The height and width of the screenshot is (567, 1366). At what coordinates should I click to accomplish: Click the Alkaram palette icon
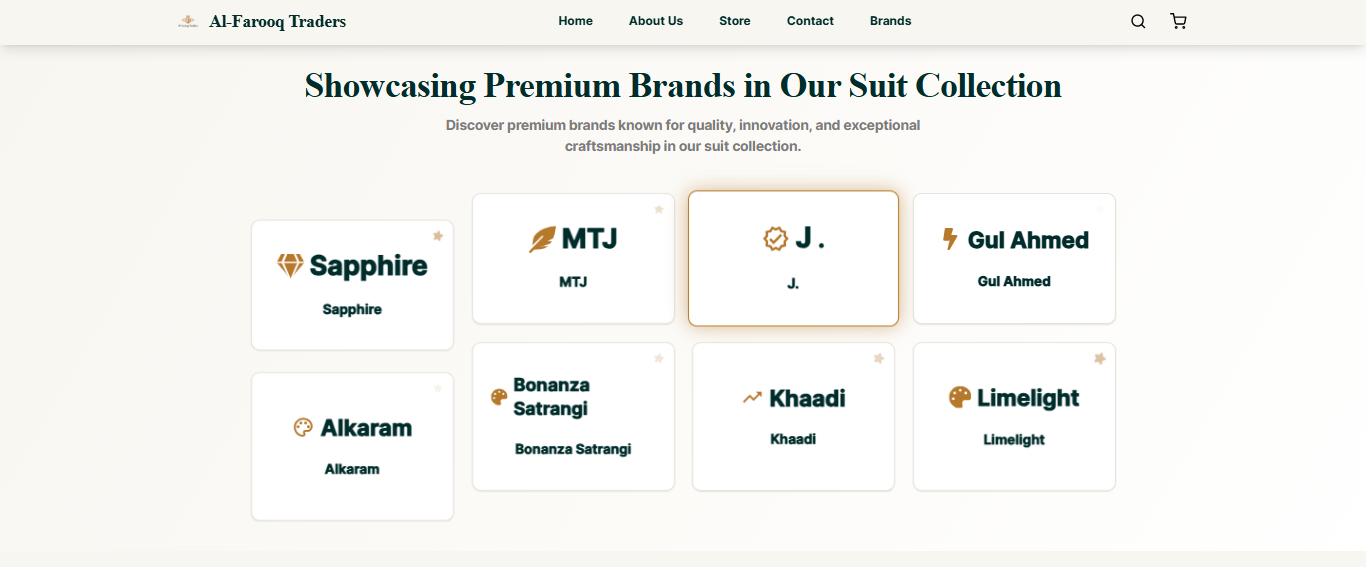(x=303, y=427)
